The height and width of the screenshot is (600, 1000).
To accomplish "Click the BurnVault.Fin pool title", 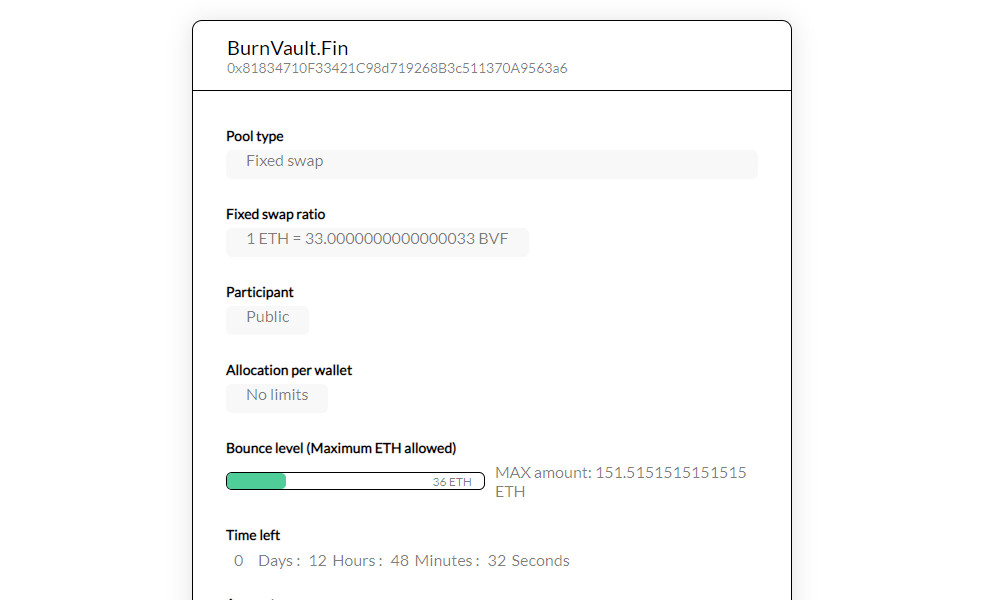I will pyautogui.click(x=288, y=48).
